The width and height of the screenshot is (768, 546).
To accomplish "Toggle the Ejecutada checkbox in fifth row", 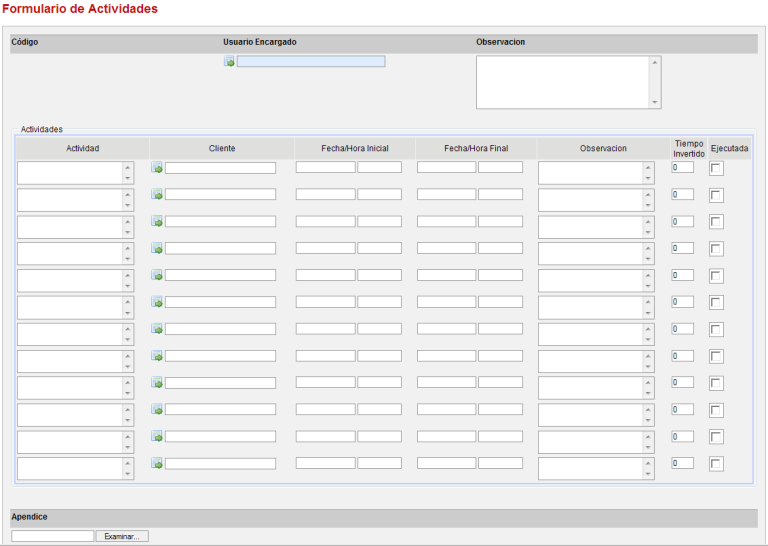I will coord(716,276).
